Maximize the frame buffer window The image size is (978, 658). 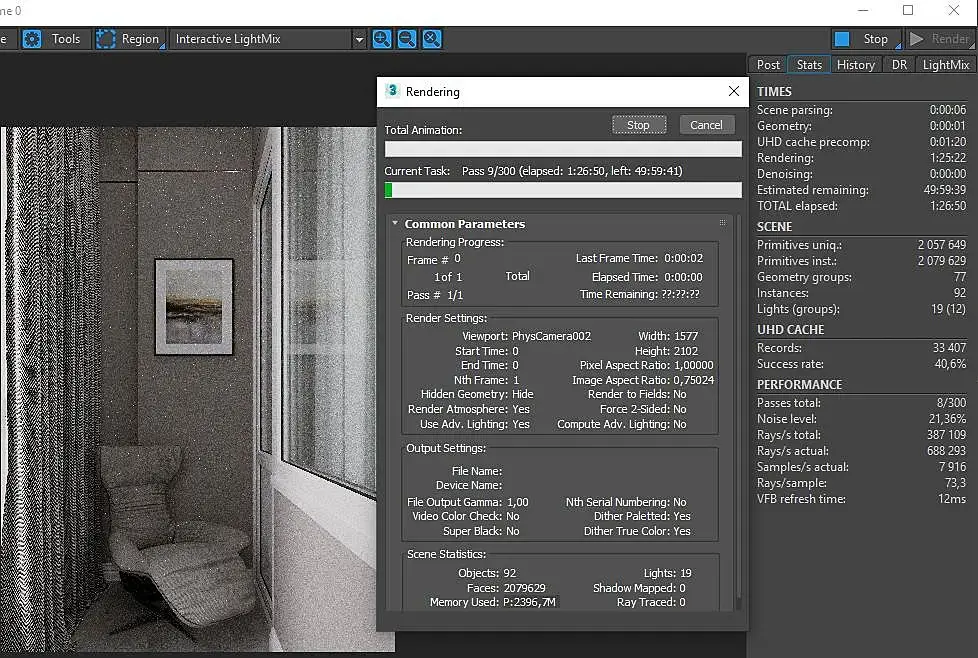(908, 10)
